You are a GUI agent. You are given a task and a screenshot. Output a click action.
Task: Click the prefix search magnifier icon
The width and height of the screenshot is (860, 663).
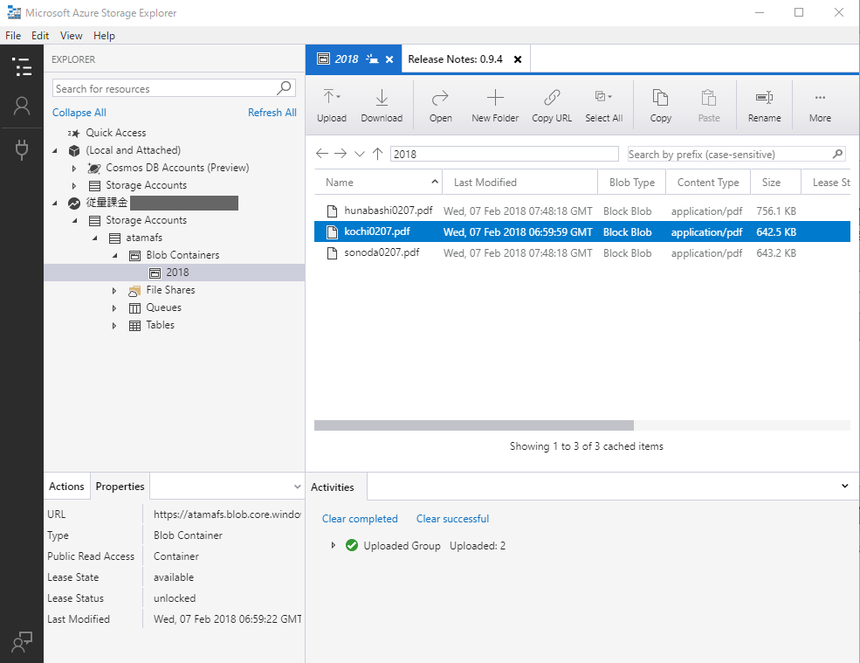coord(838,154)
